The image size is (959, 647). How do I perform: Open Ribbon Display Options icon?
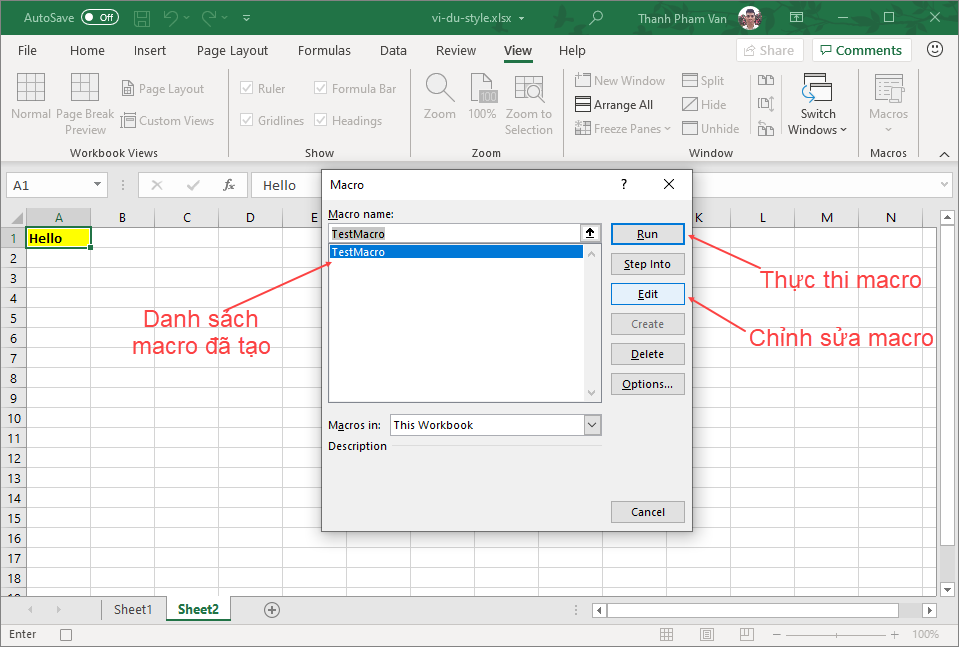click(x=796, y=17)
